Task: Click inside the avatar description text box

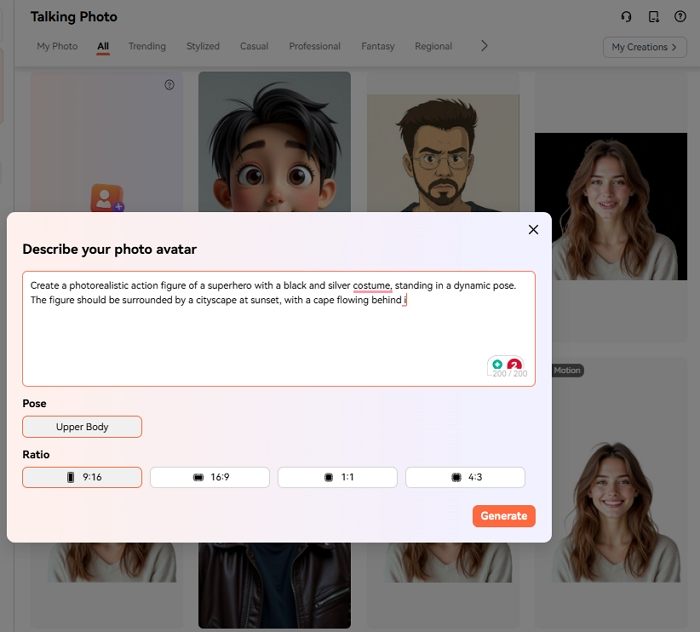Action: (x=279, y=329)
